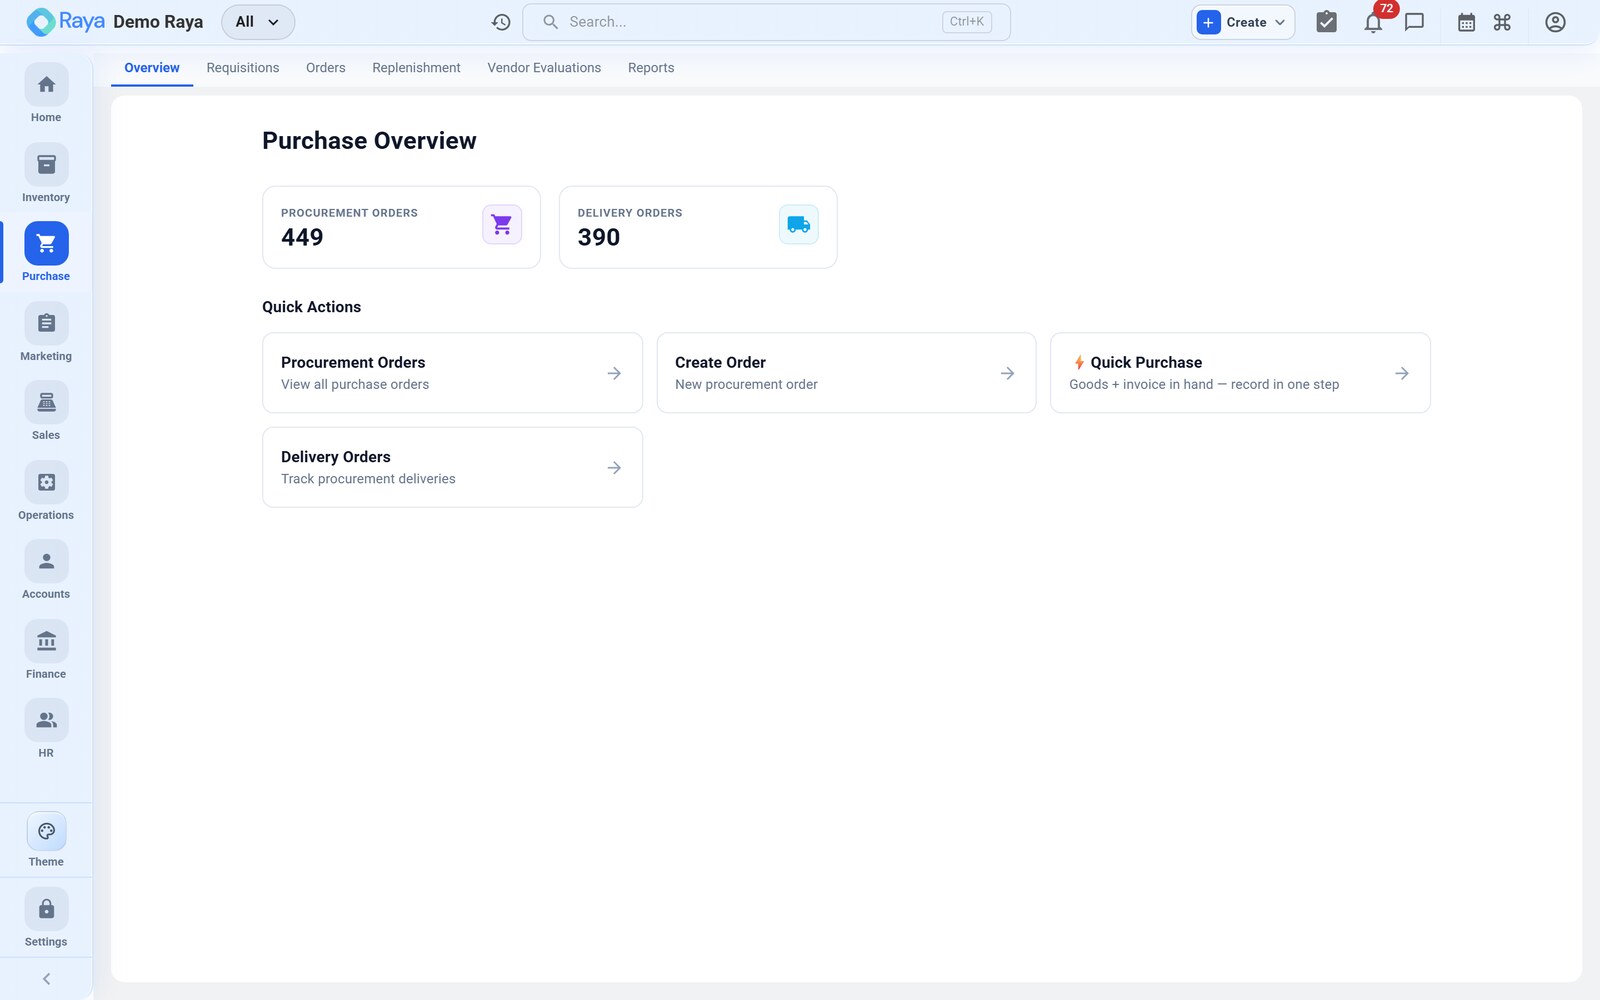1600x1000 pixels.
Task: Click arrow on Create Order card
Action: pos(1007,373)
